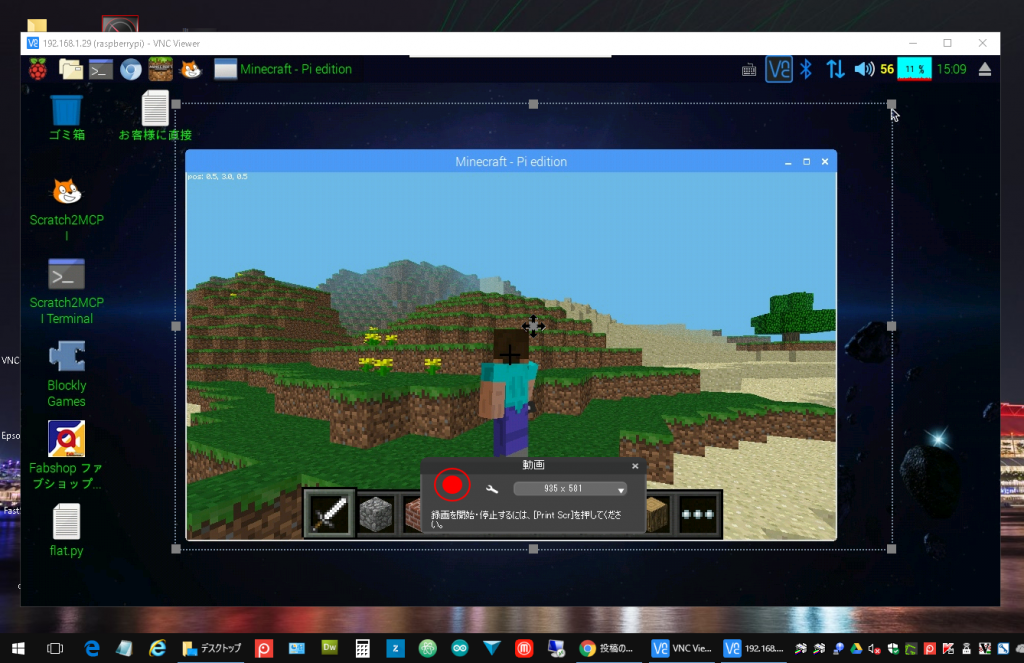Open the File Manager from the Pi panel

[x=71, y=69]
